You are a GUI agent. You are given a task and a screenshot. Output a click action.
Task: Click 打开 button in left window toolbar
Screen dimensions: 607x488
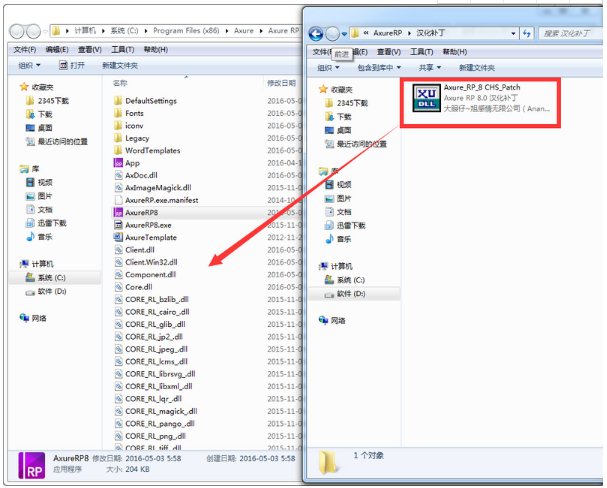point(72,65)
